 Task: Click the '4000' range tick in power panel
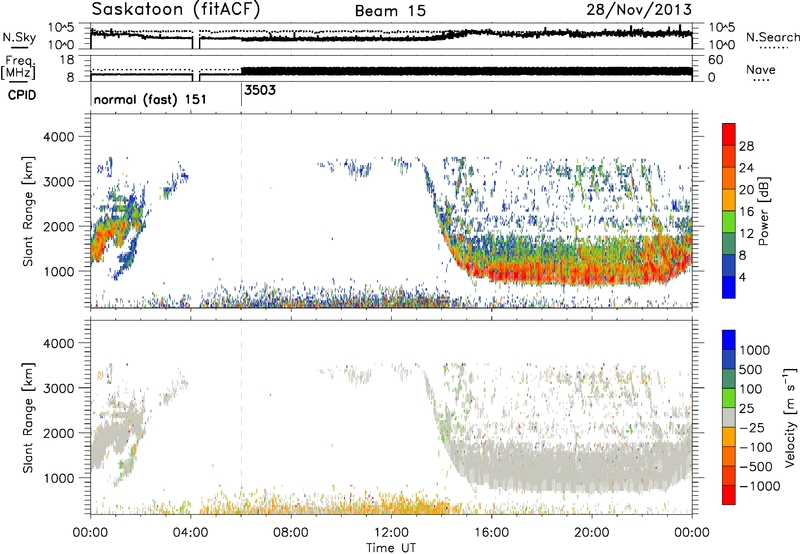[58, 137]
